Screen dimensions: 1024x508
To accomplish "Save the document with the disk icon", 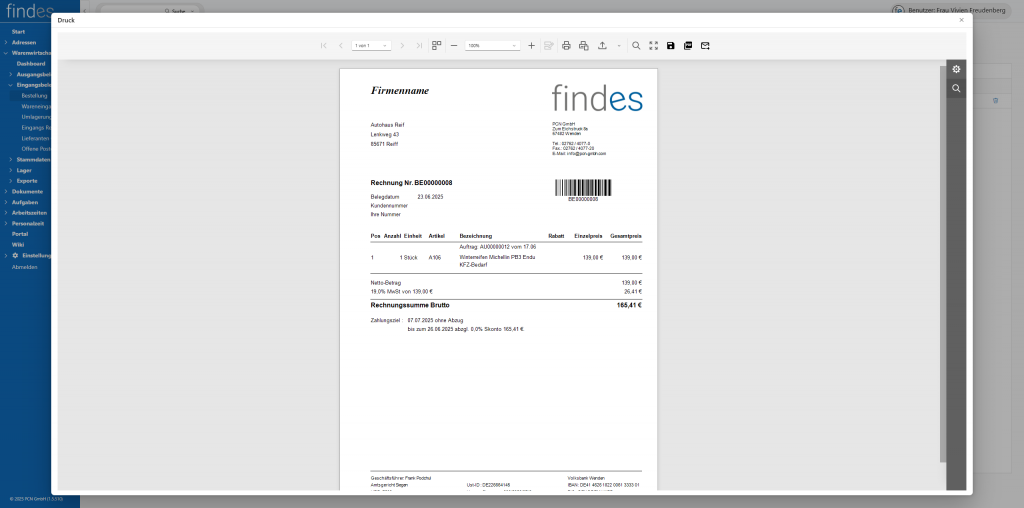I will pyautogui.click(x=670, y=46).
